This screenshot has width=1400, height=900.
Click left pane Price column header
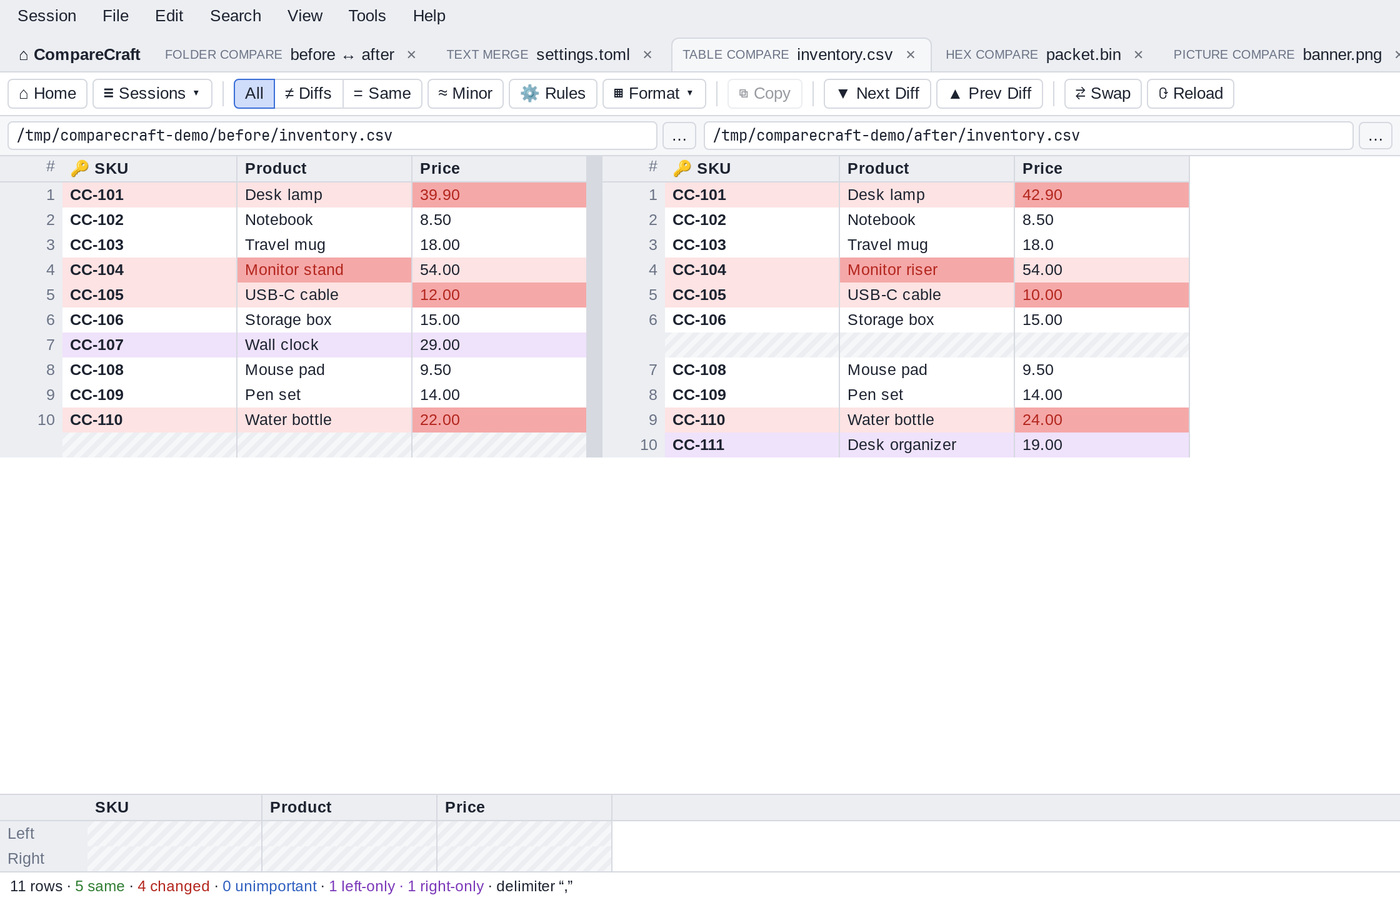499,168
